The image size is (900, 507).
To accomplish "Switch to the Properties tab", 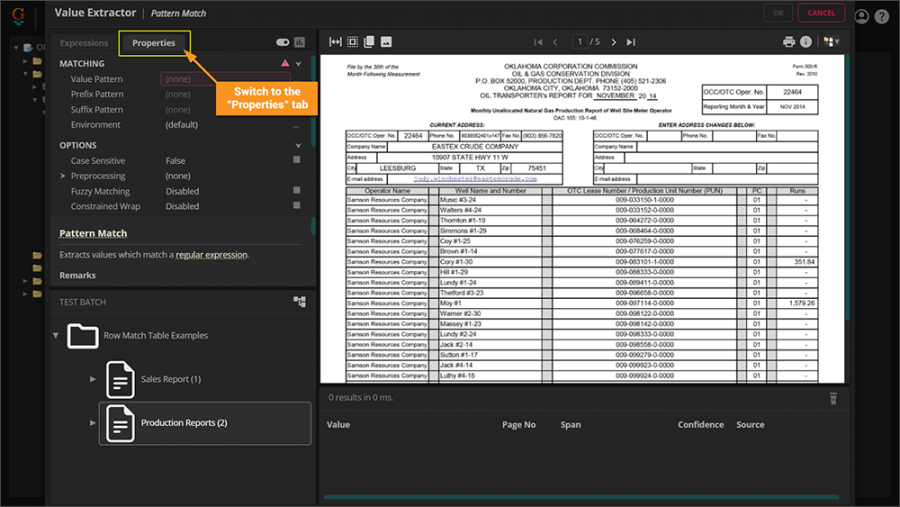I will click(154, 43).
